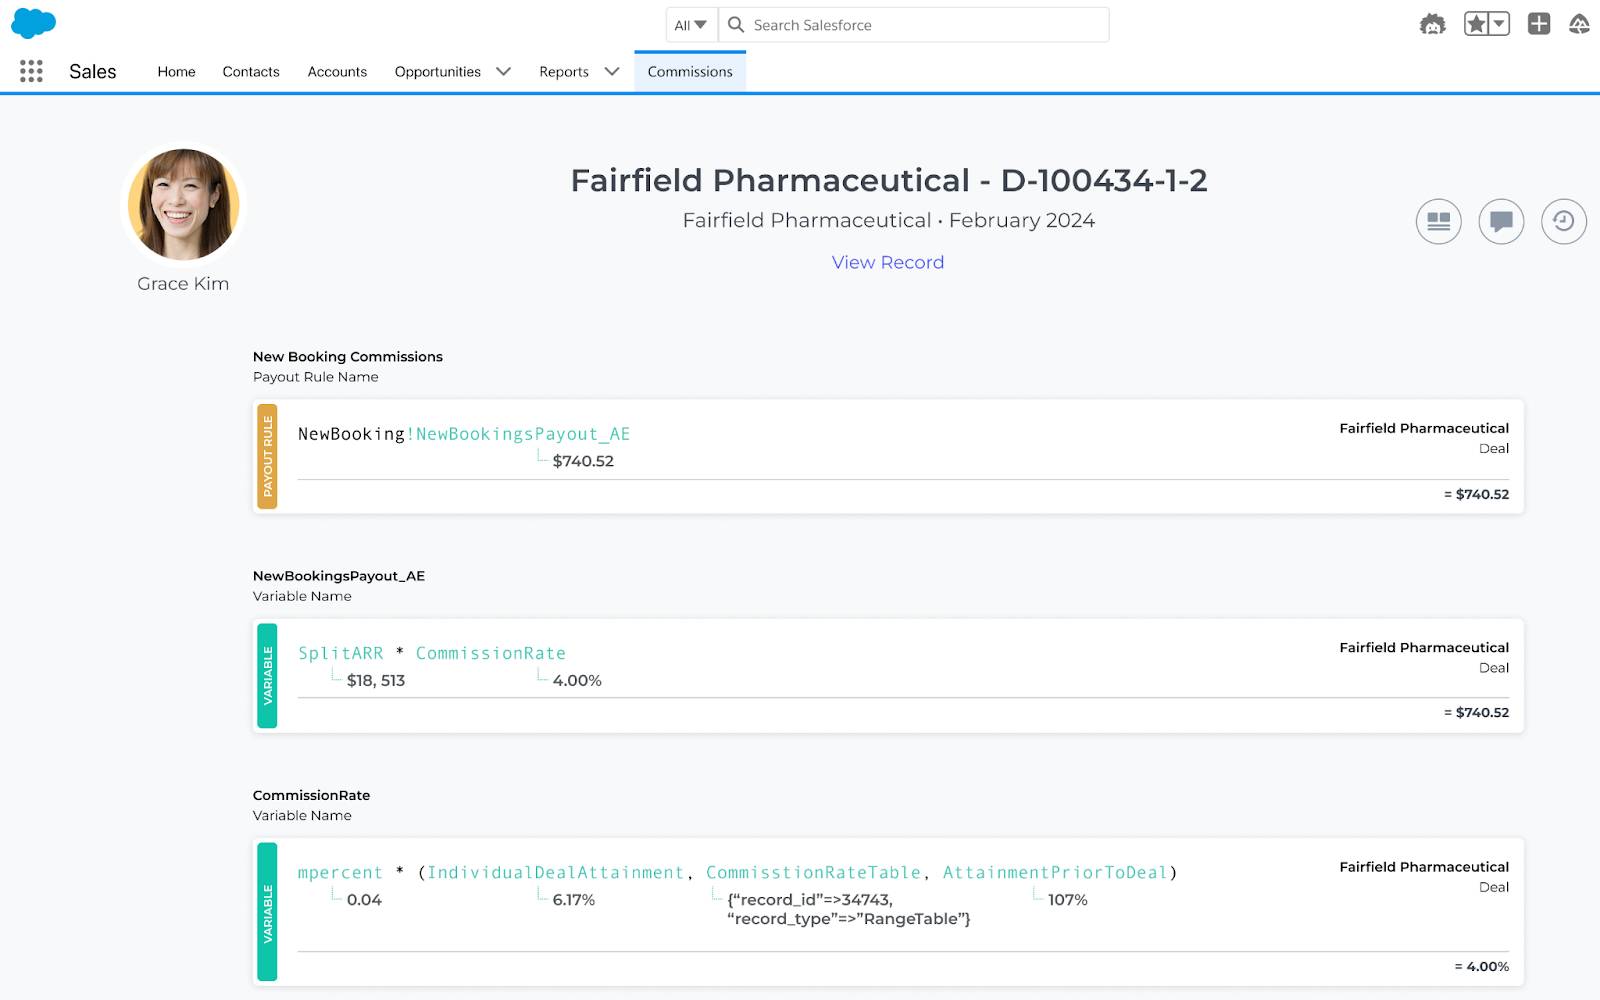Viewport: 1600px width, 1000px height.
Task: Open the All search scope dropdown
Action: coord(691,25)
